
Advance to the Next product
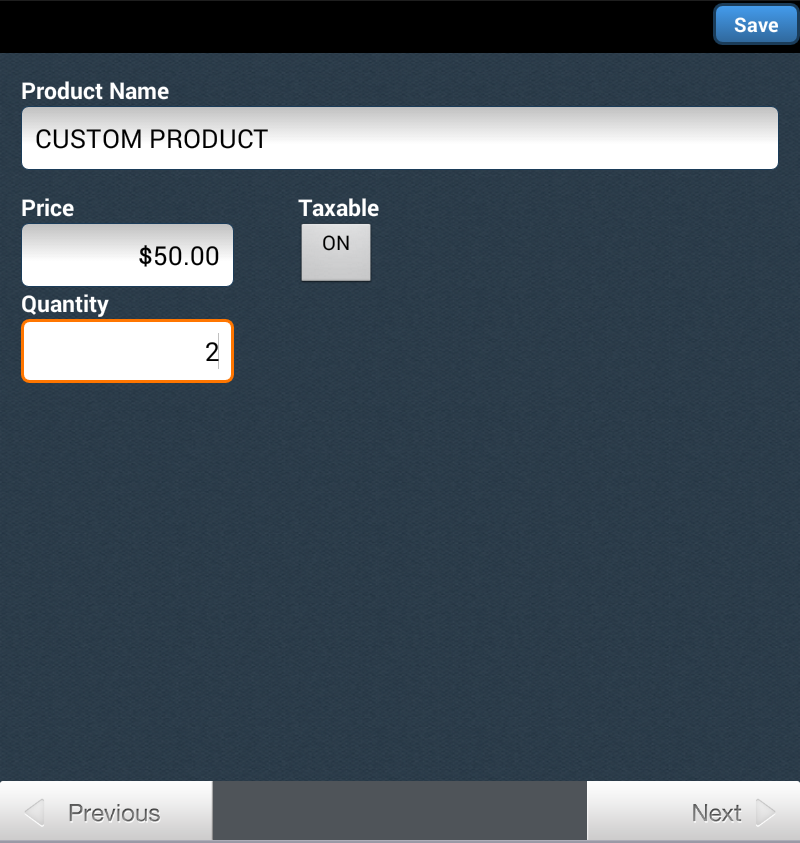[x=693, y=812]
